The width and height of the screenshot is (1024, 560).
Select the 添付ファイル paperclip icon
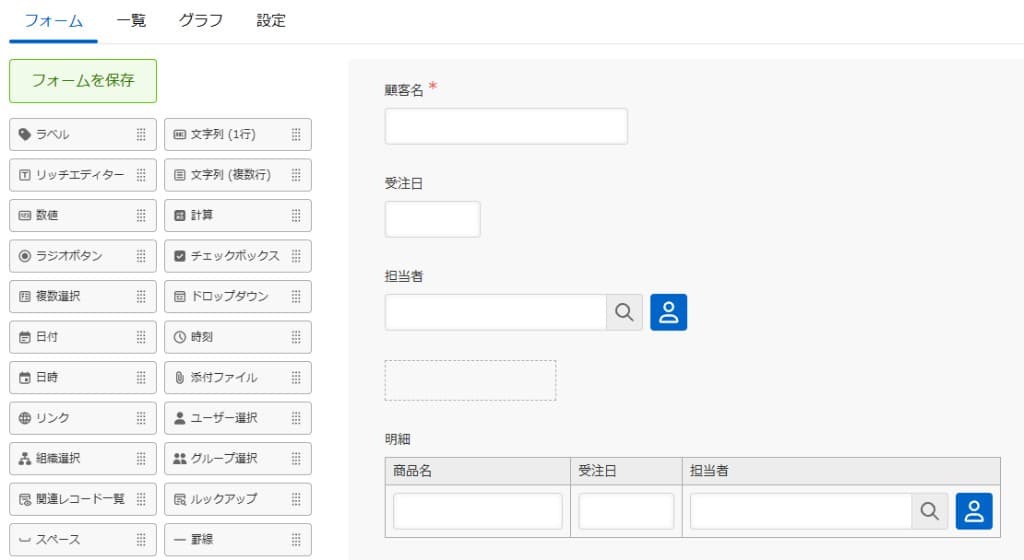tap(180, 378)
